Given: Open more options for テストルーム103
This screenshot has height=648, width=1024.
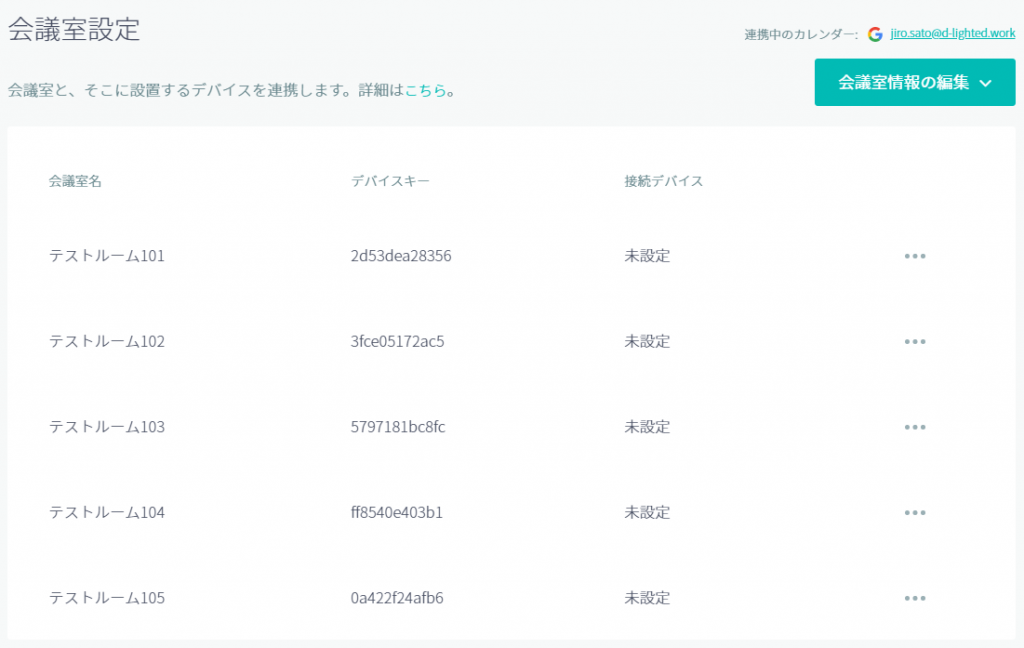Looking at the screenshot, I should coord(914,427).
